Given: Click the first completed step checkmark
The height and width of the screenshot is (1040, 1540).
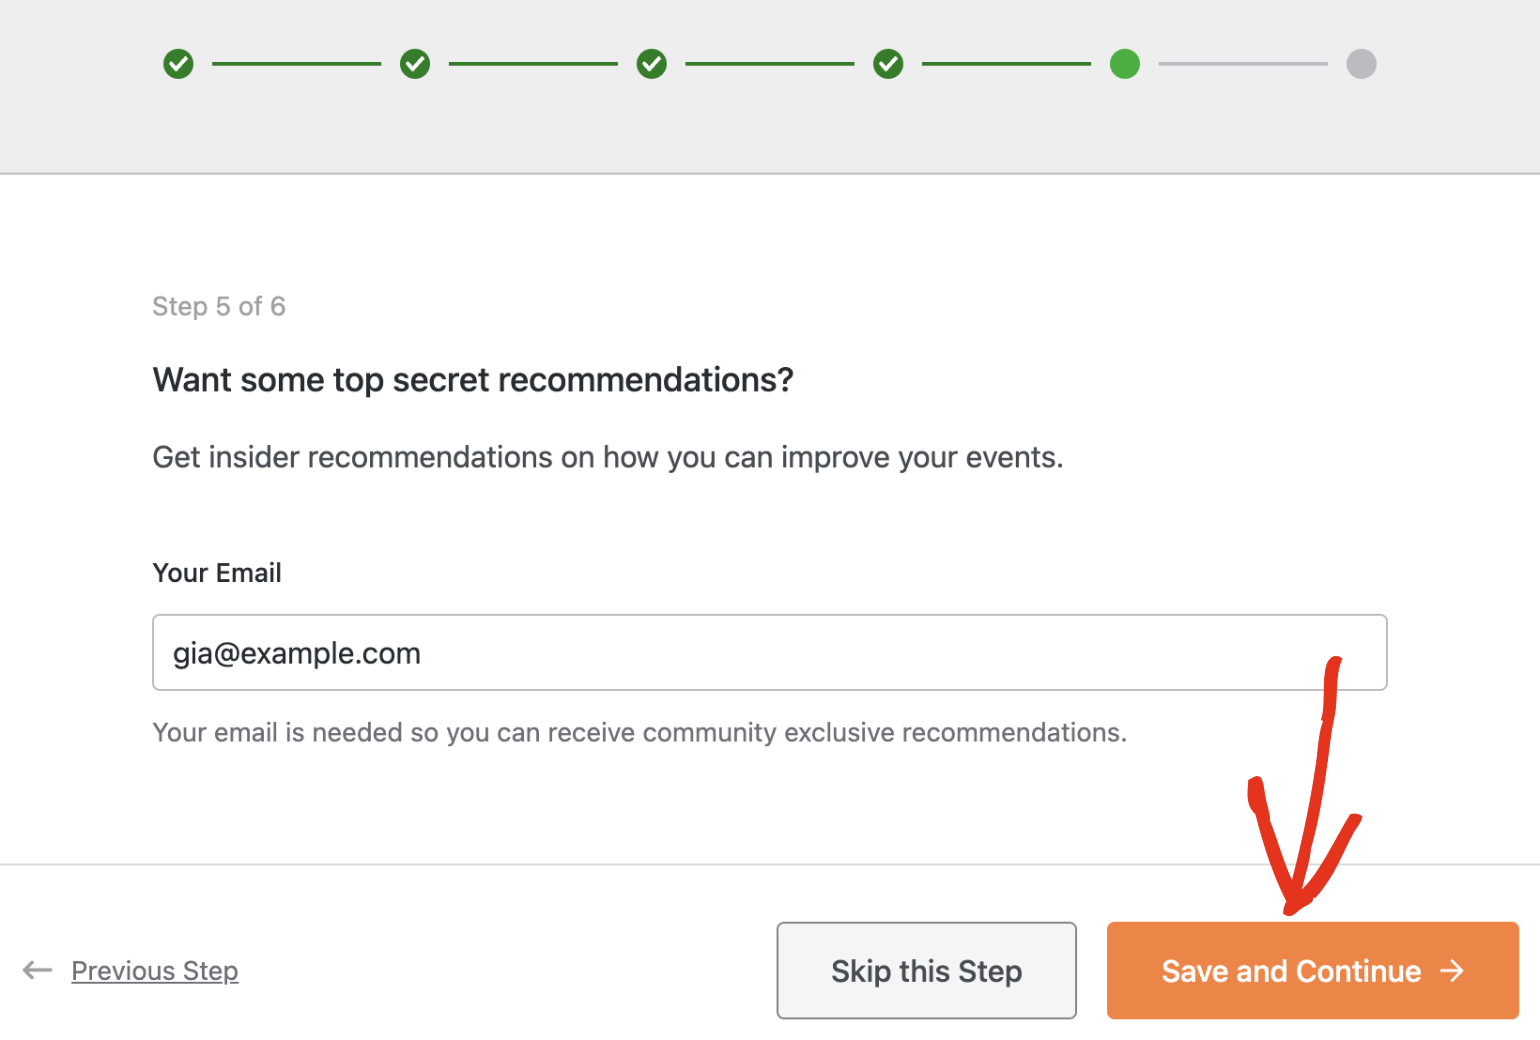Looking at the screenshot, I should (178, 64).
